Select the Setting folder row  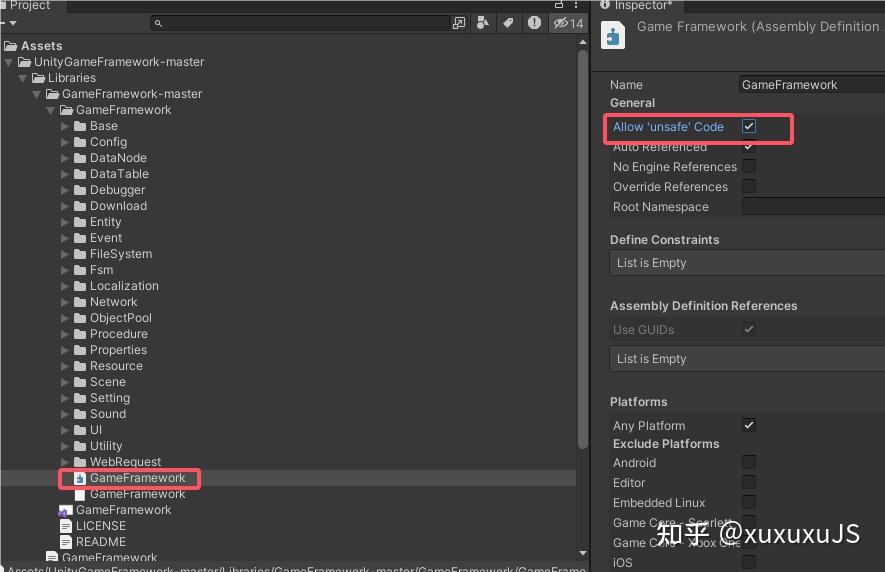coord(288,398)
